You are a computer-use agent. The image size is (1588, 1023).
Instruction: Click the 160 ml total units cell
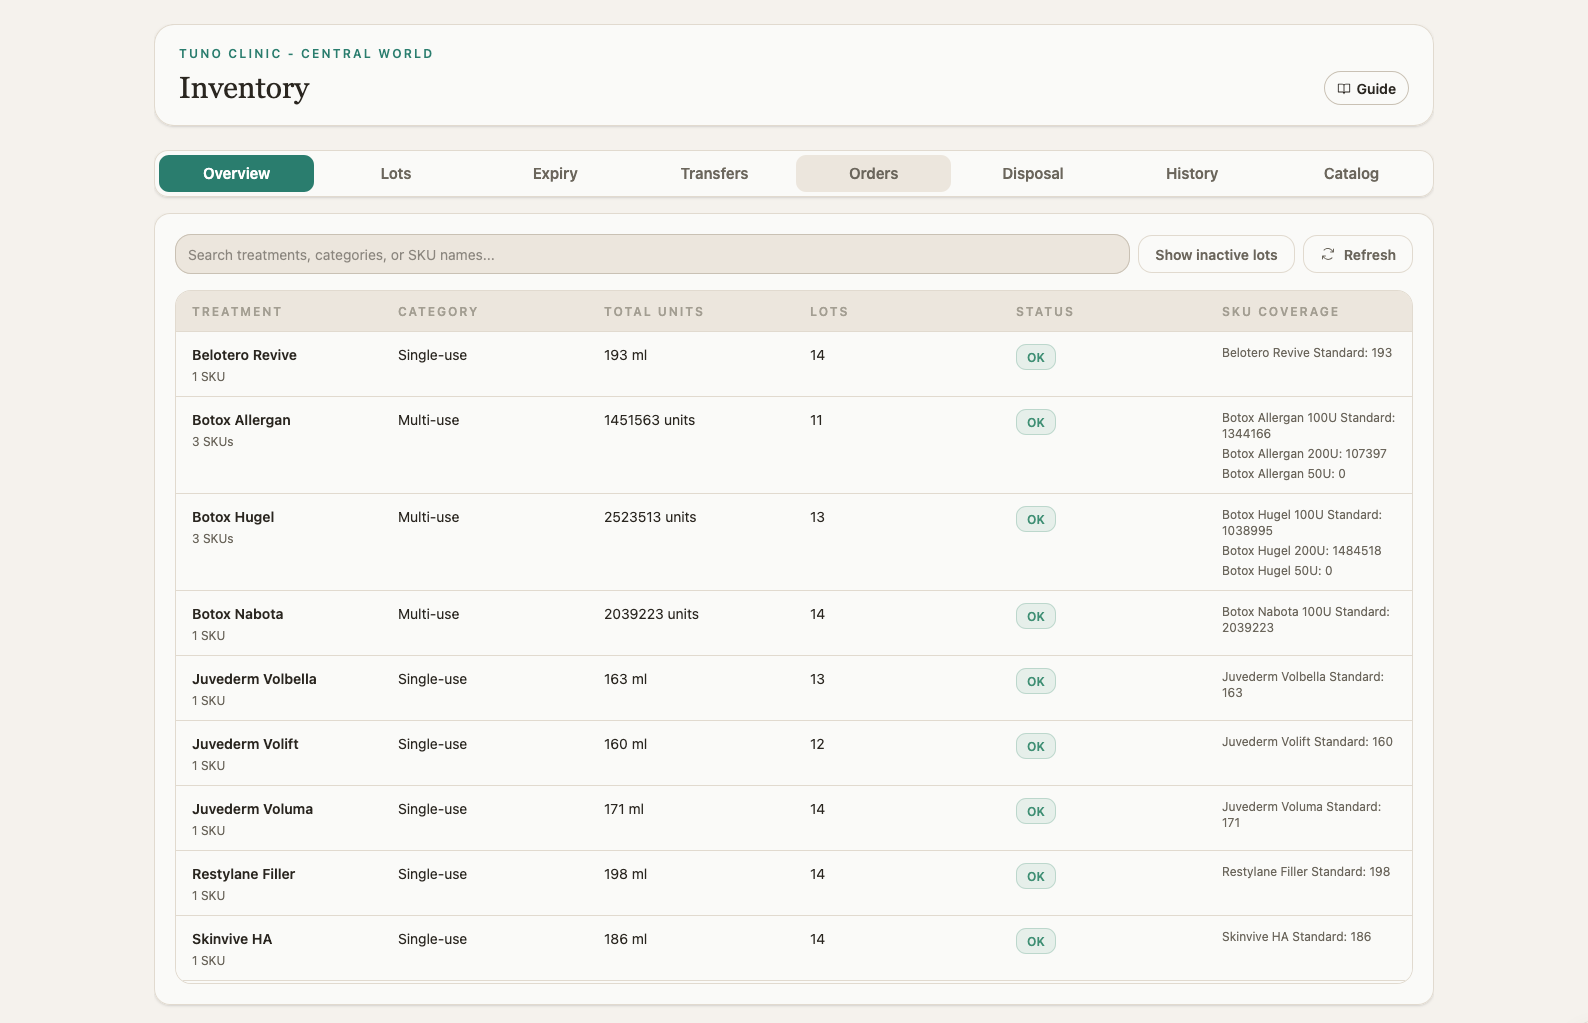625,744
